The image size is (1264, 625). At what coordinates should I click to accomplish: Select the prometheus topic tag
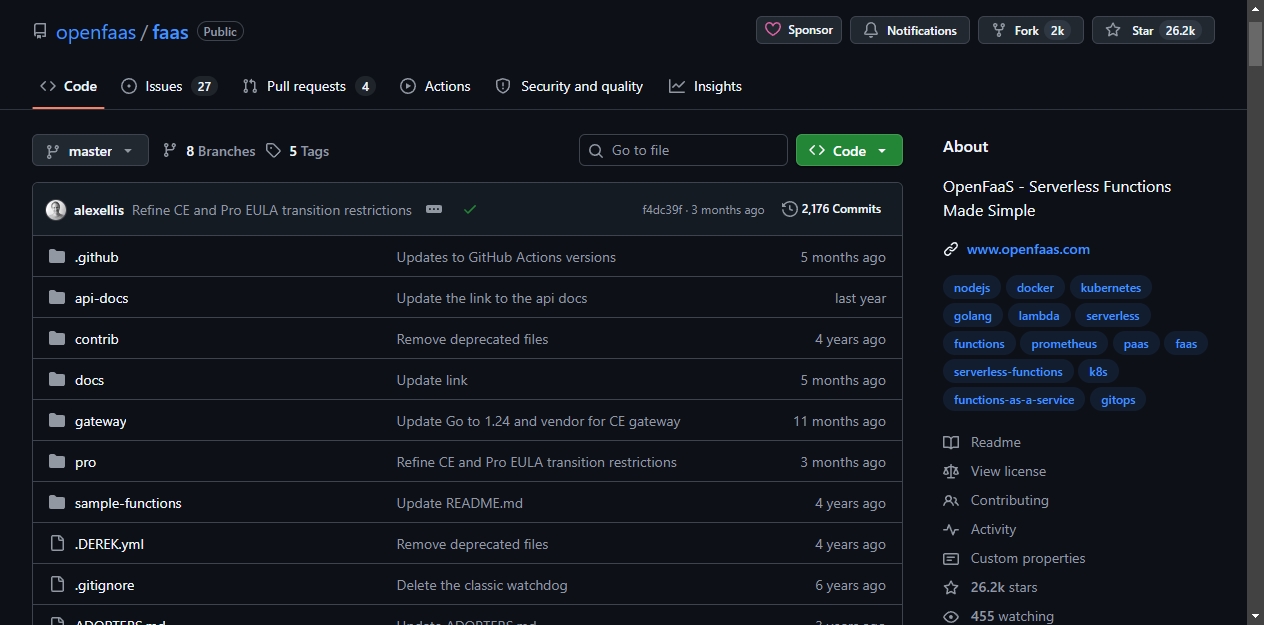pyautogui.click(x=1064, y=343)
